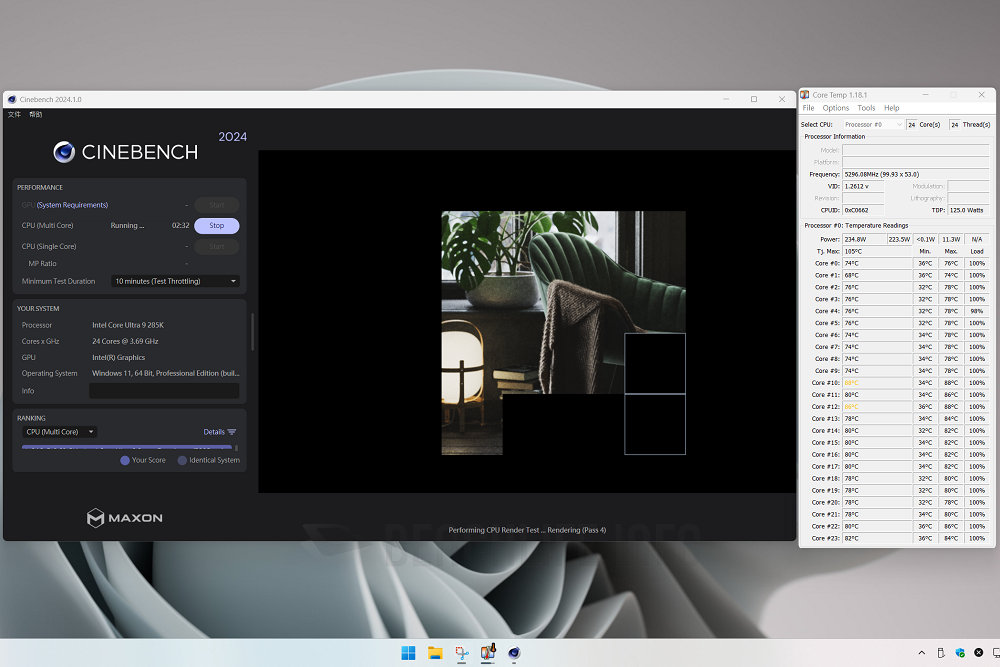Click the Running status of CPU Multi Core
Screen dimensions: 1000x667
(x=128, y=226)
